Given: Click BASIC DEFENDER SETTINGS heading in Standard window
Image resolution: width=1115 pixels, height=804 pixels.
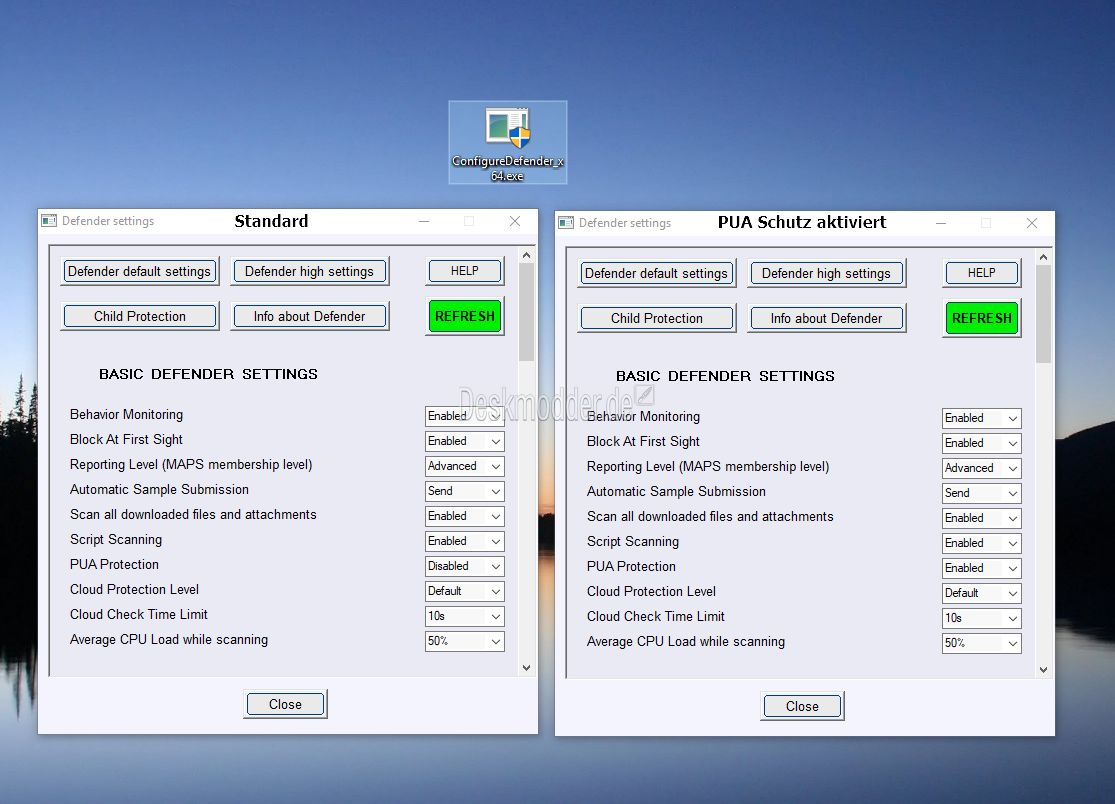Looking at the screenshot, I should 208,374.
